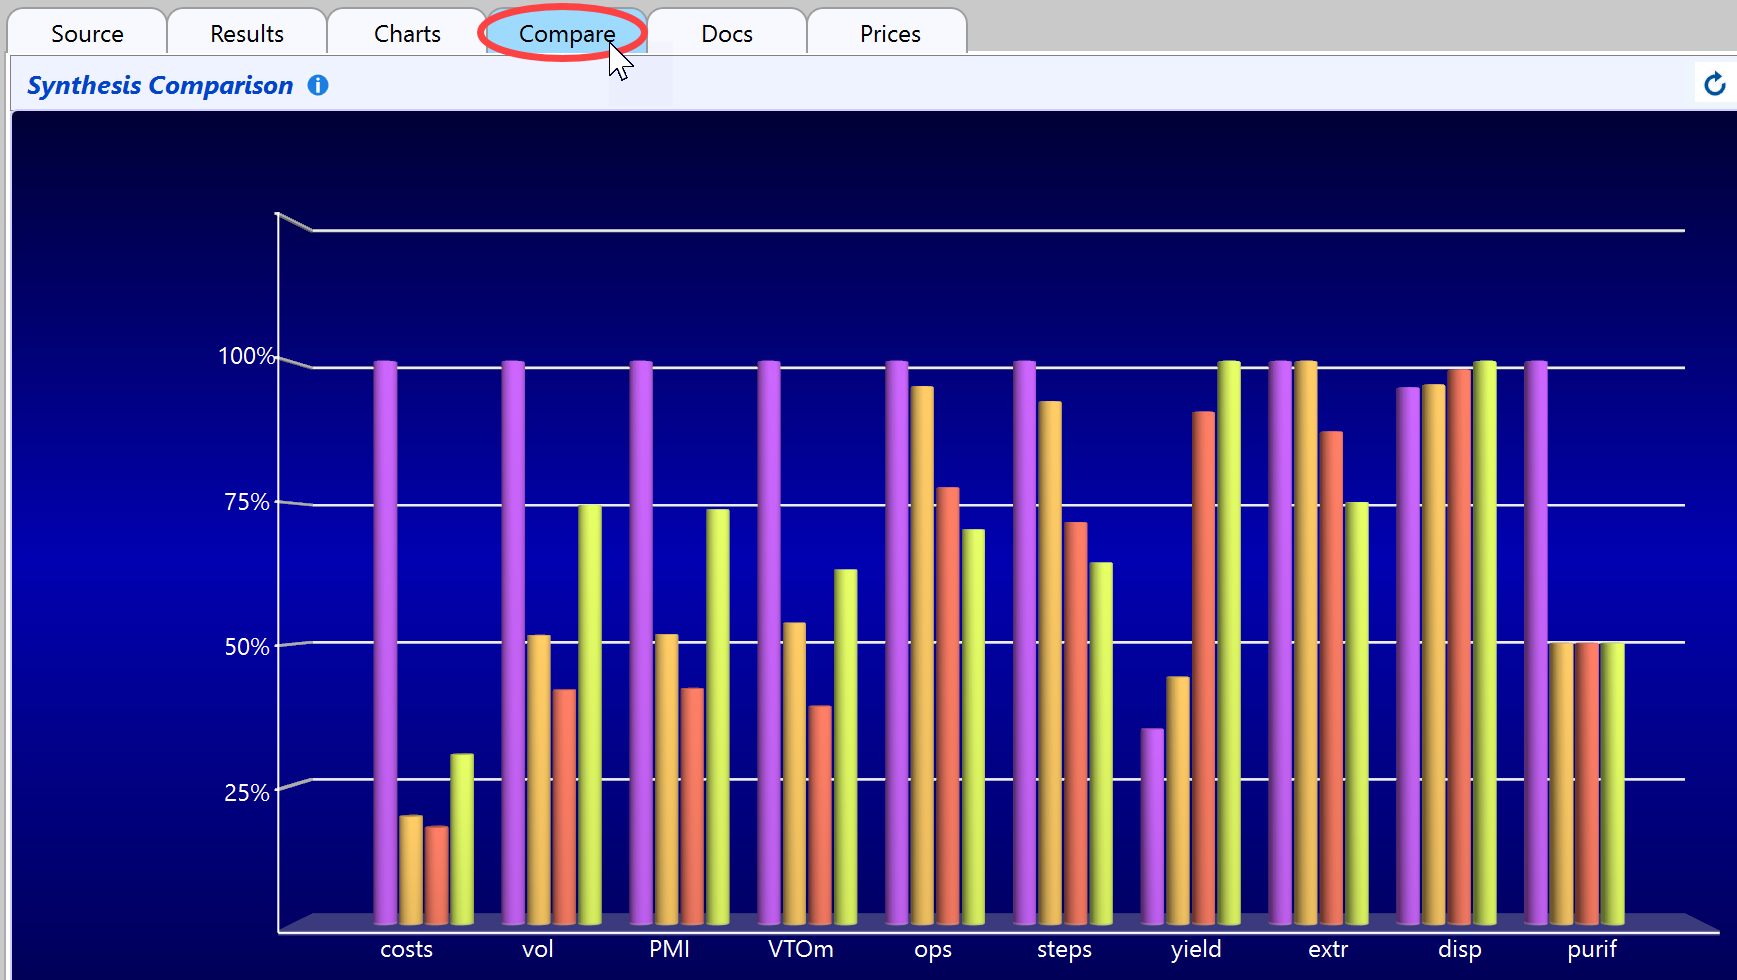Viewport: 1737px width, 980px height.
Task: Select the orange bar in extr group
Action: click(x=1306, y=642)
